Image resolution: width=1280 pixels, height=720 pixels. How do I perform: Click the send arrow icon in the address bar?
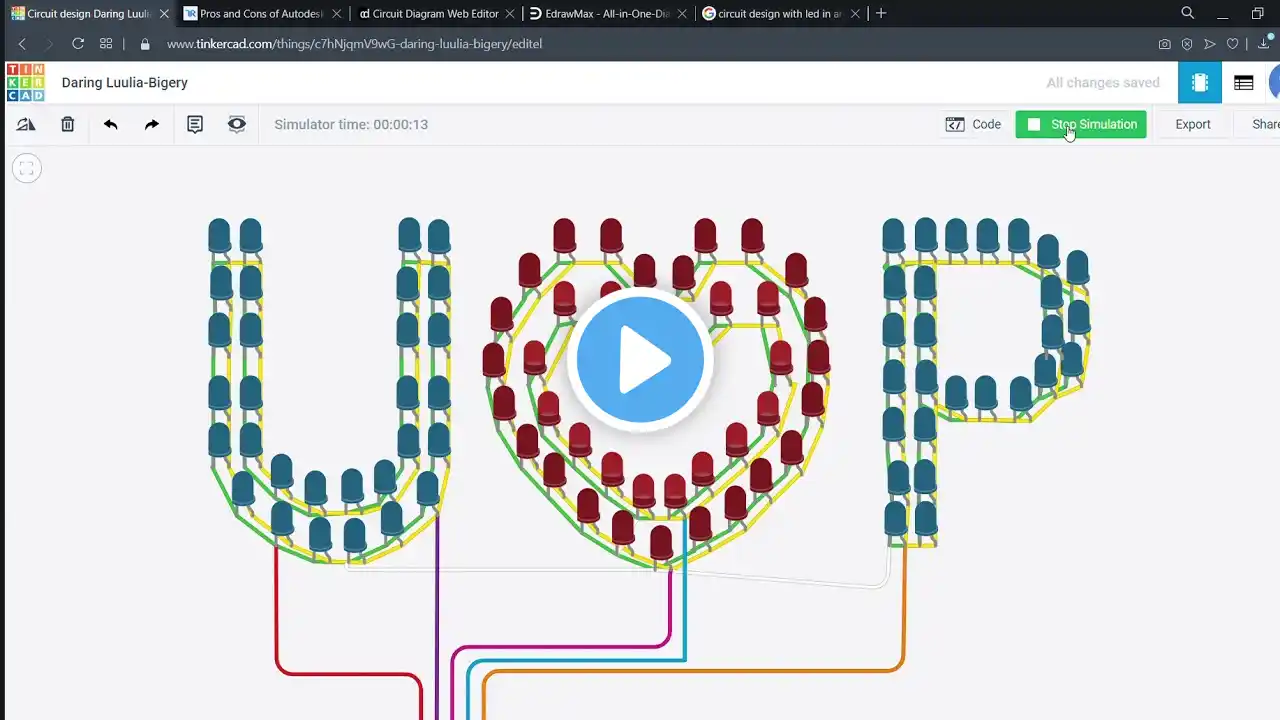1210,44
